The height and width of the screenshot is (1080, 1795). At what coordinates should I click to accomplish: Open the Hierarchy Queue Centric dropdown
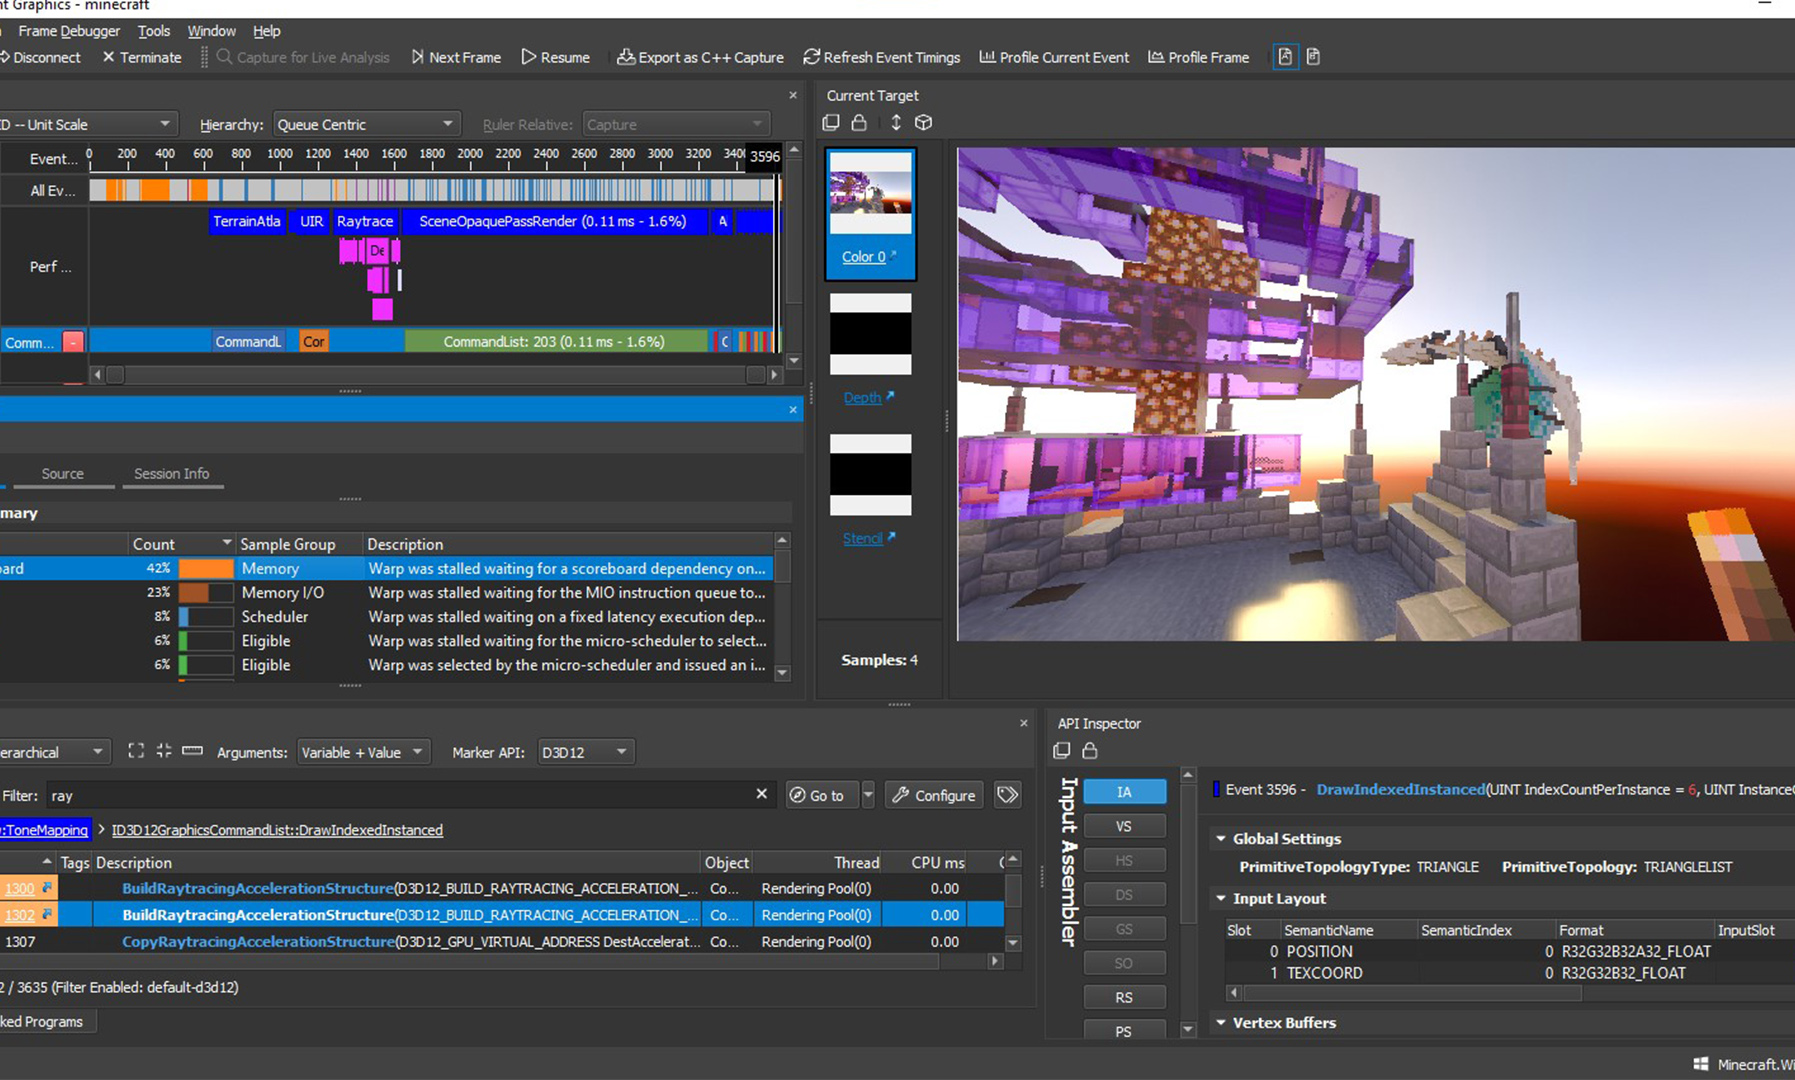(366, 124)
